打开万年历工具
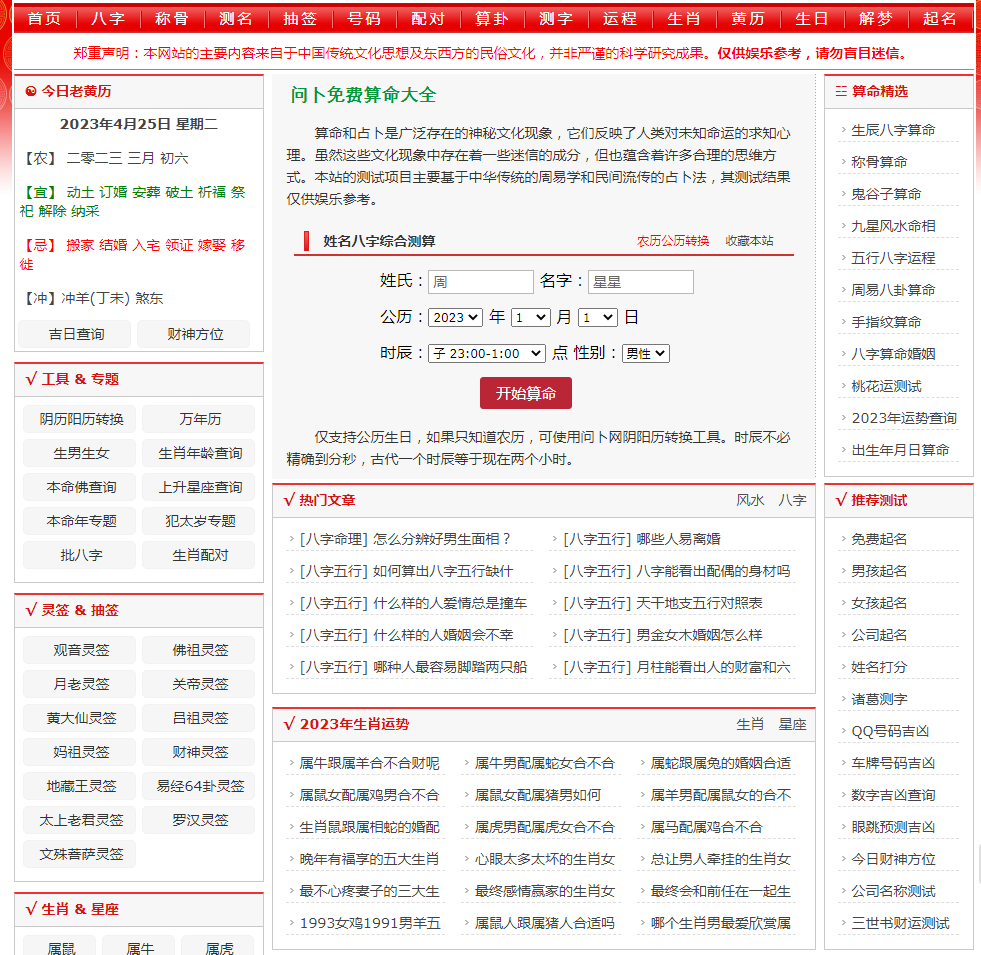 [x=198, y=418]
